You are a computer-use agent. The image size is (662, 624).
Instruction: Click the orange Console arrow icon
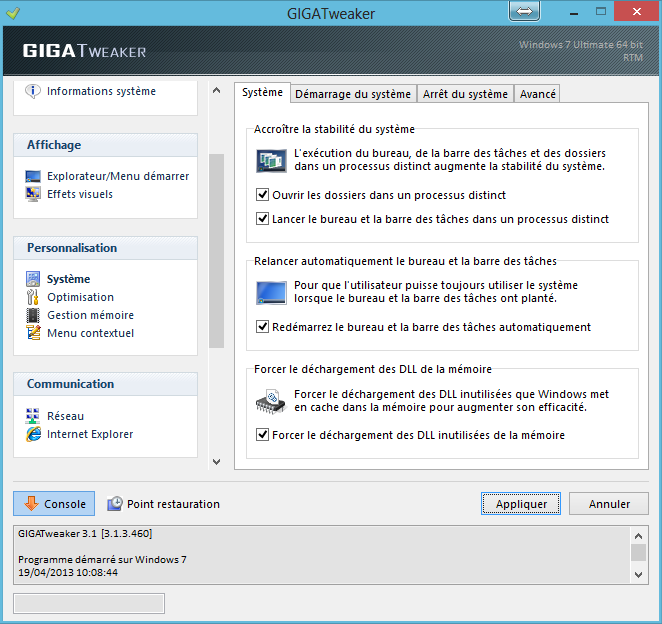[x=31, y=503]
